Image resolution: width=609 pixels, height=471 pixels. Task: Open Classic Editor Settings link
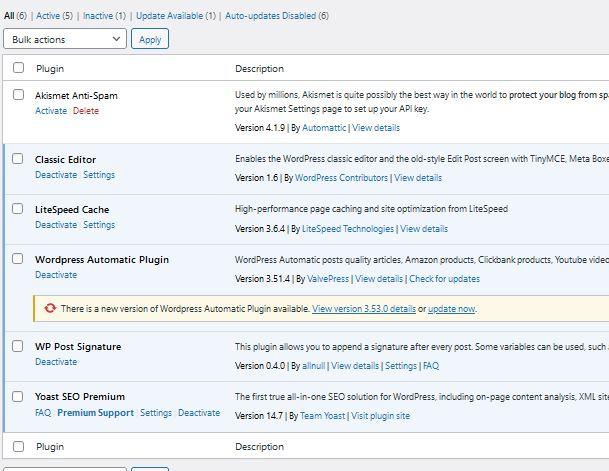point(99,175)
